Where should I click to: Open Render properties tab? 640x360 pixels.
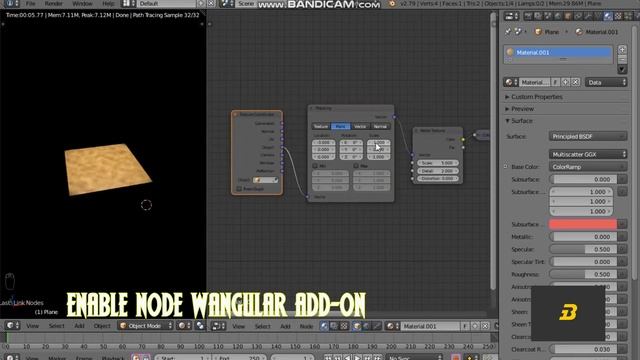click(528, 16)
